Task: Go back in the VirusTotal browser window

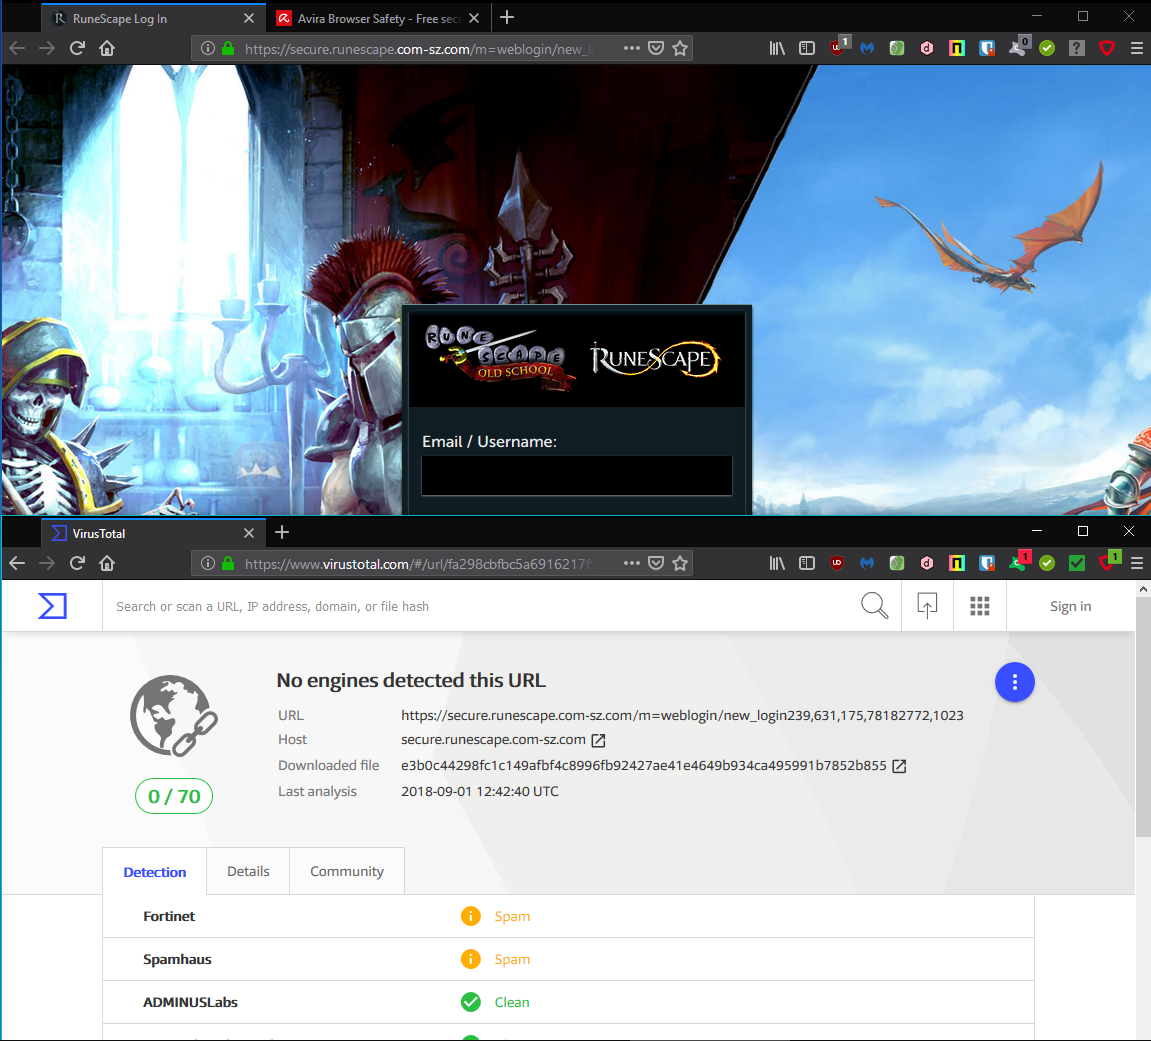Action: tap(18, 563)
